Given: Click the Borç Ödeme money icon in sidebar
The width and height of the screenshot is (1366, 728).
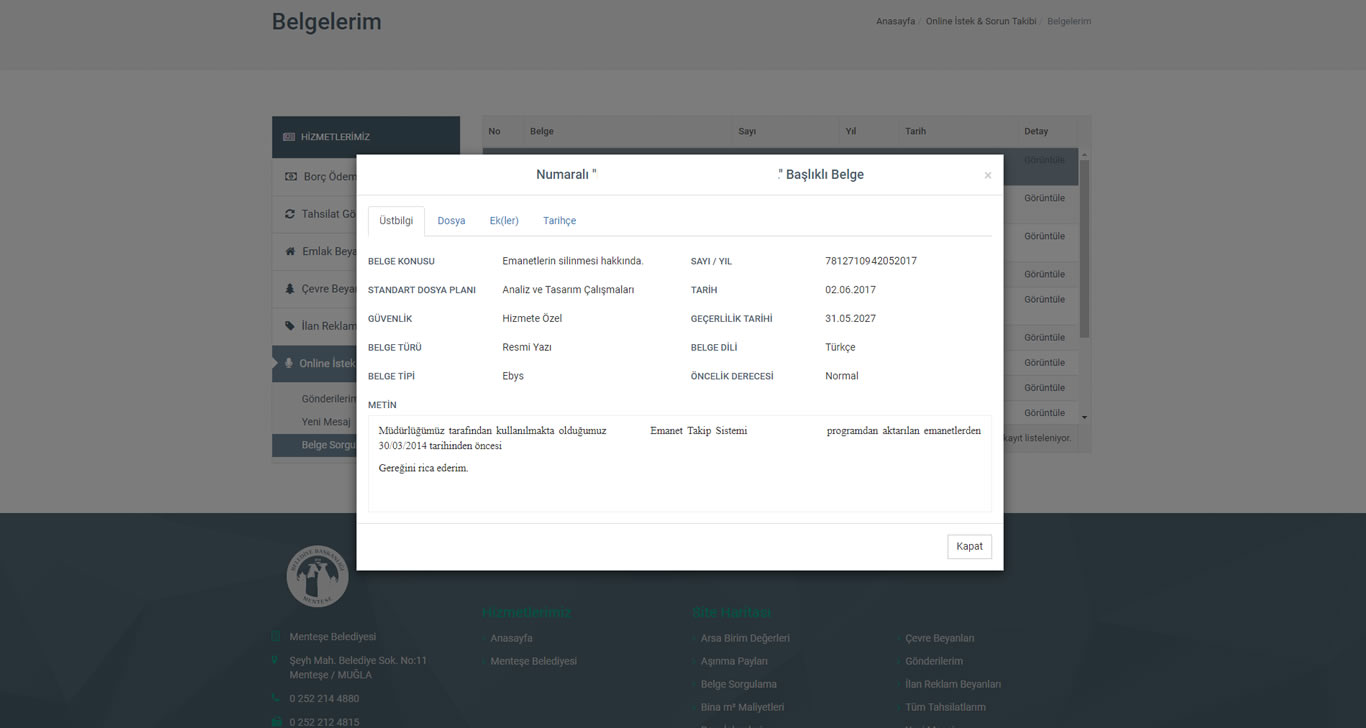Looking at the screenshot, I should [291, 177].
